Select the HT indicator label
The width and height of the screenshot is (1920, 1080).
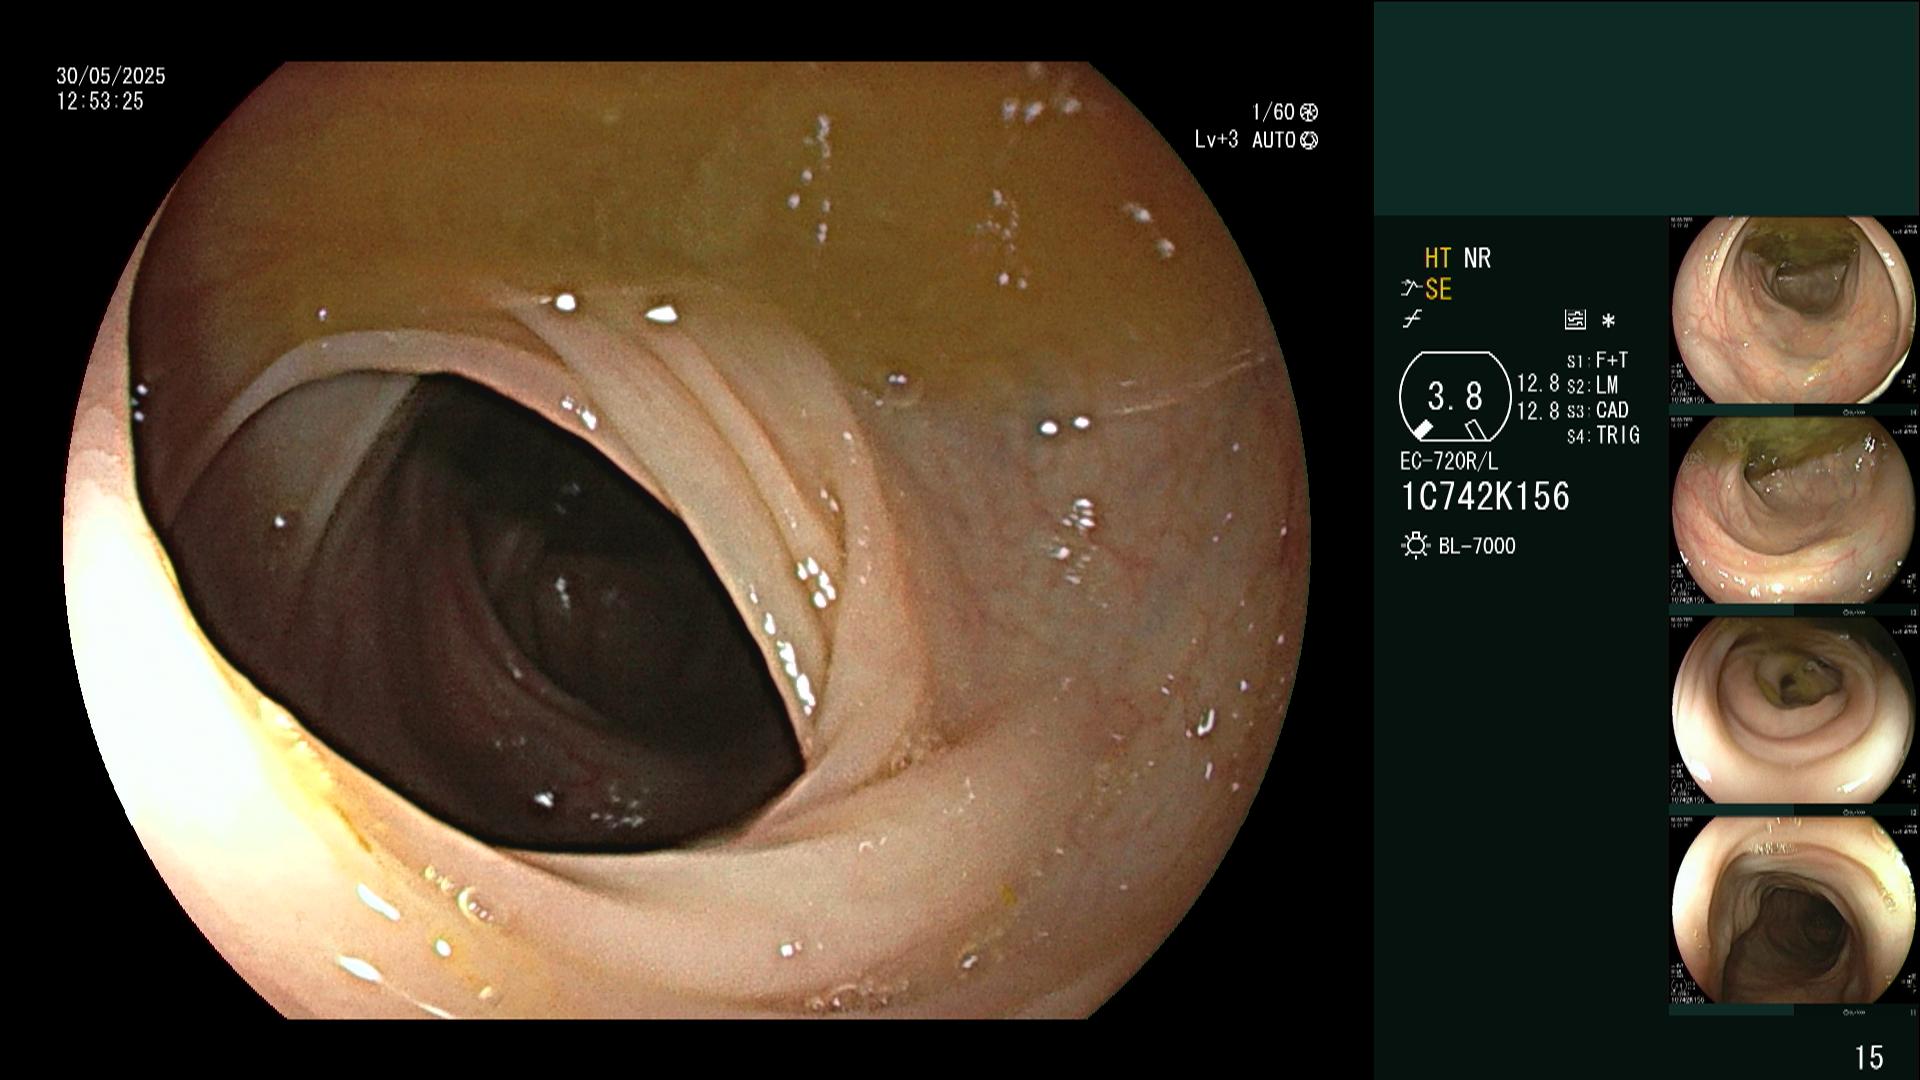coord(1438,258)
